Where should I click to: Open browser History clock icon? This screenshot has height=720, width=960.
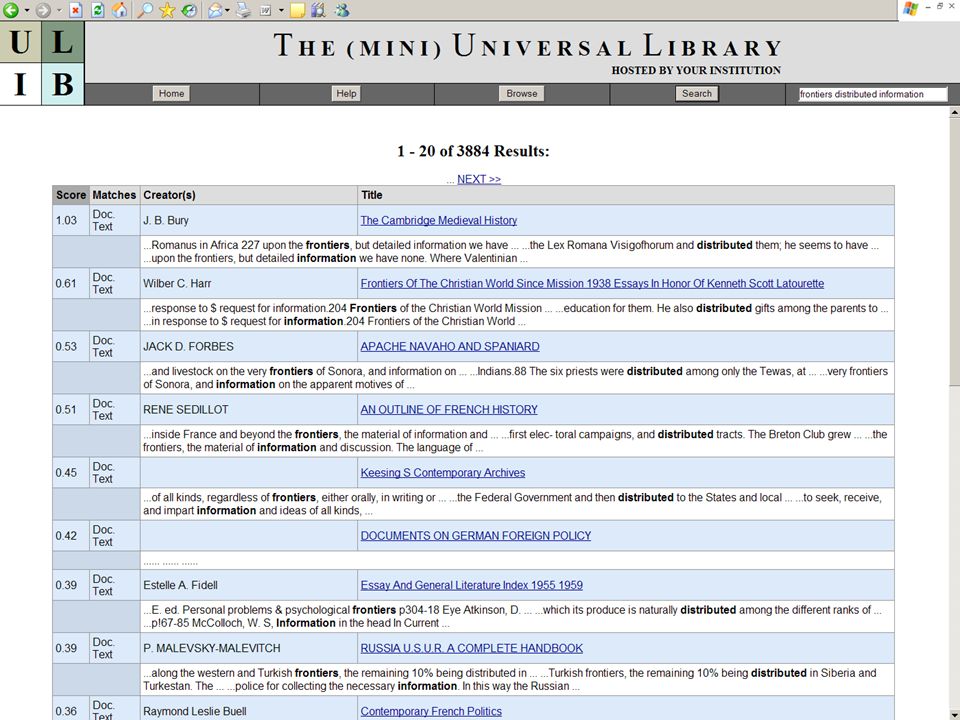(189, 9)
